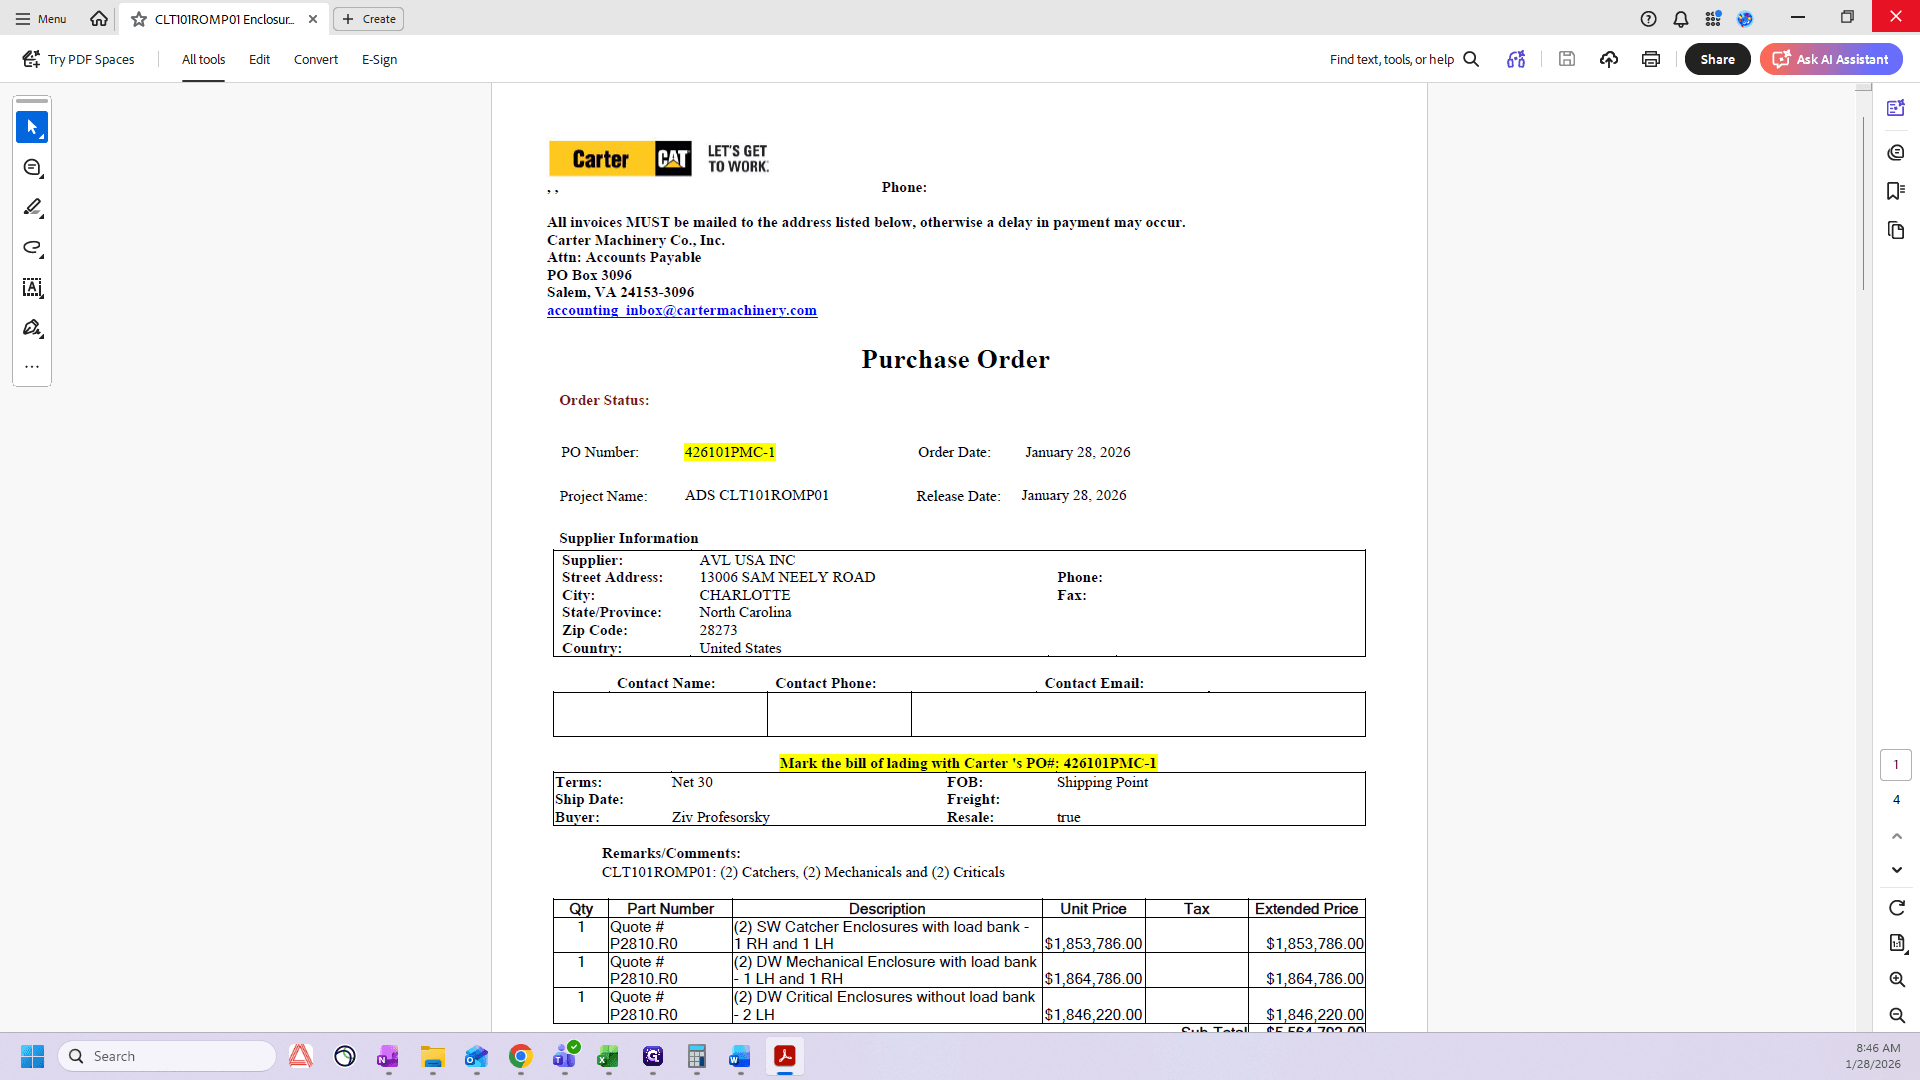The image size is (1920, 1080).
Task: Open the apps grid icon
Action: [1713, 18]
